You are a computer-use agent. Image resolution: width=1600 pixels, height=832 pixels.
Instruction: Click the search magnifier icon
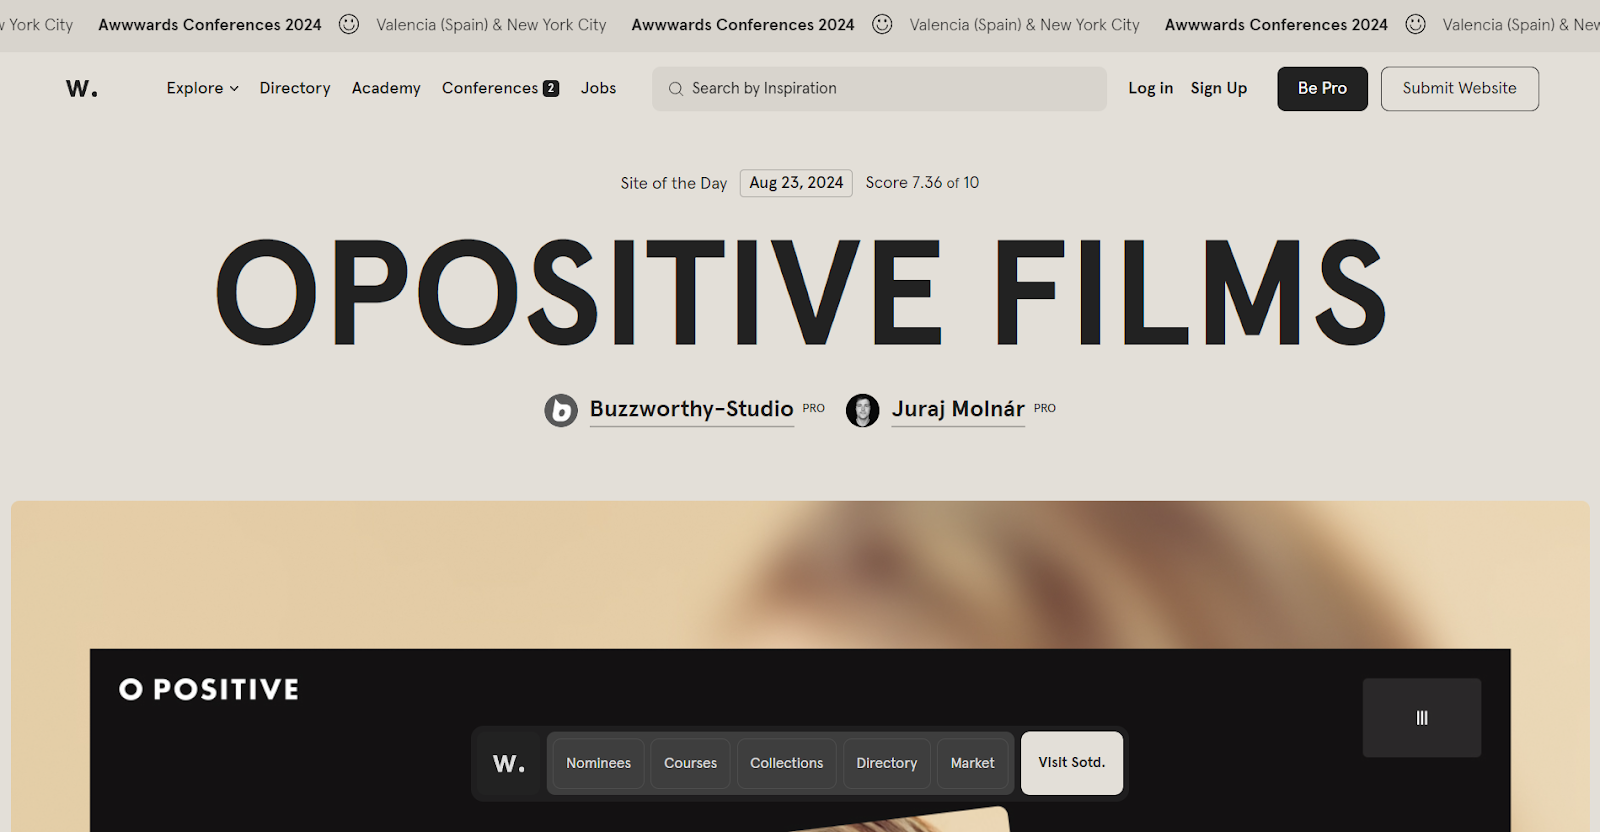[x=676, y=89]
